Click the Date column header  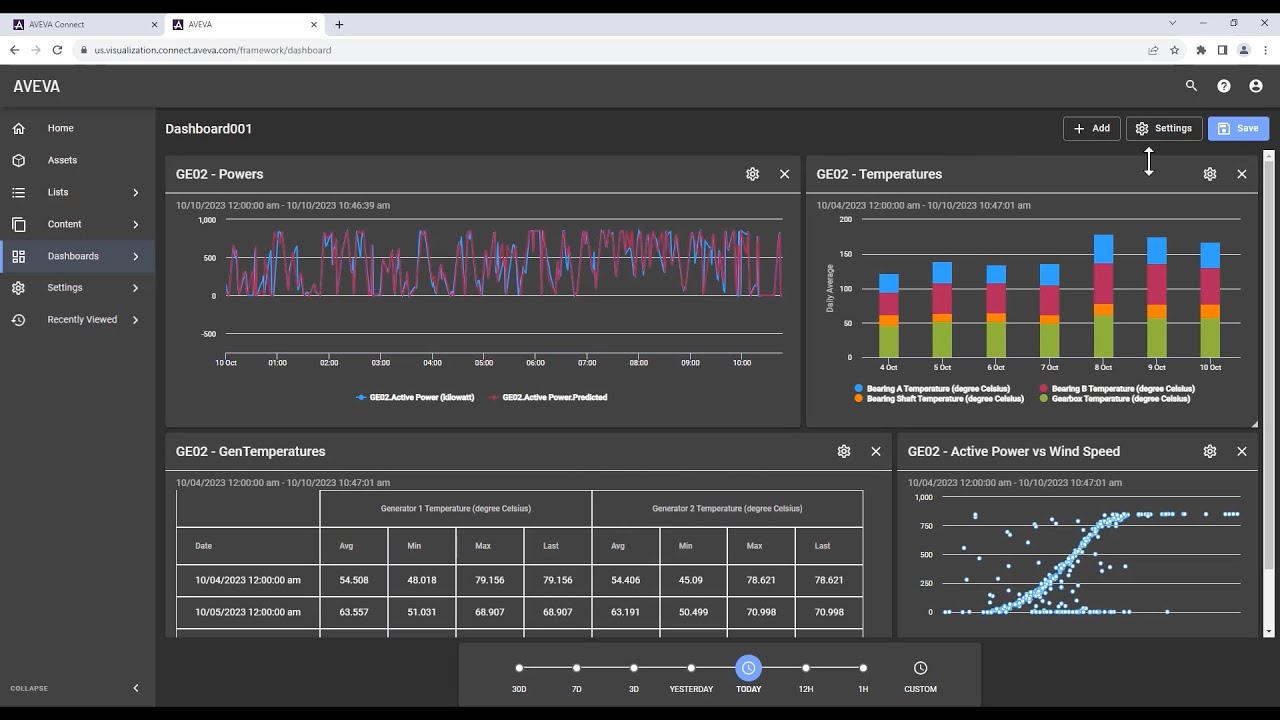pyautogui.click(x=248, y=546)
